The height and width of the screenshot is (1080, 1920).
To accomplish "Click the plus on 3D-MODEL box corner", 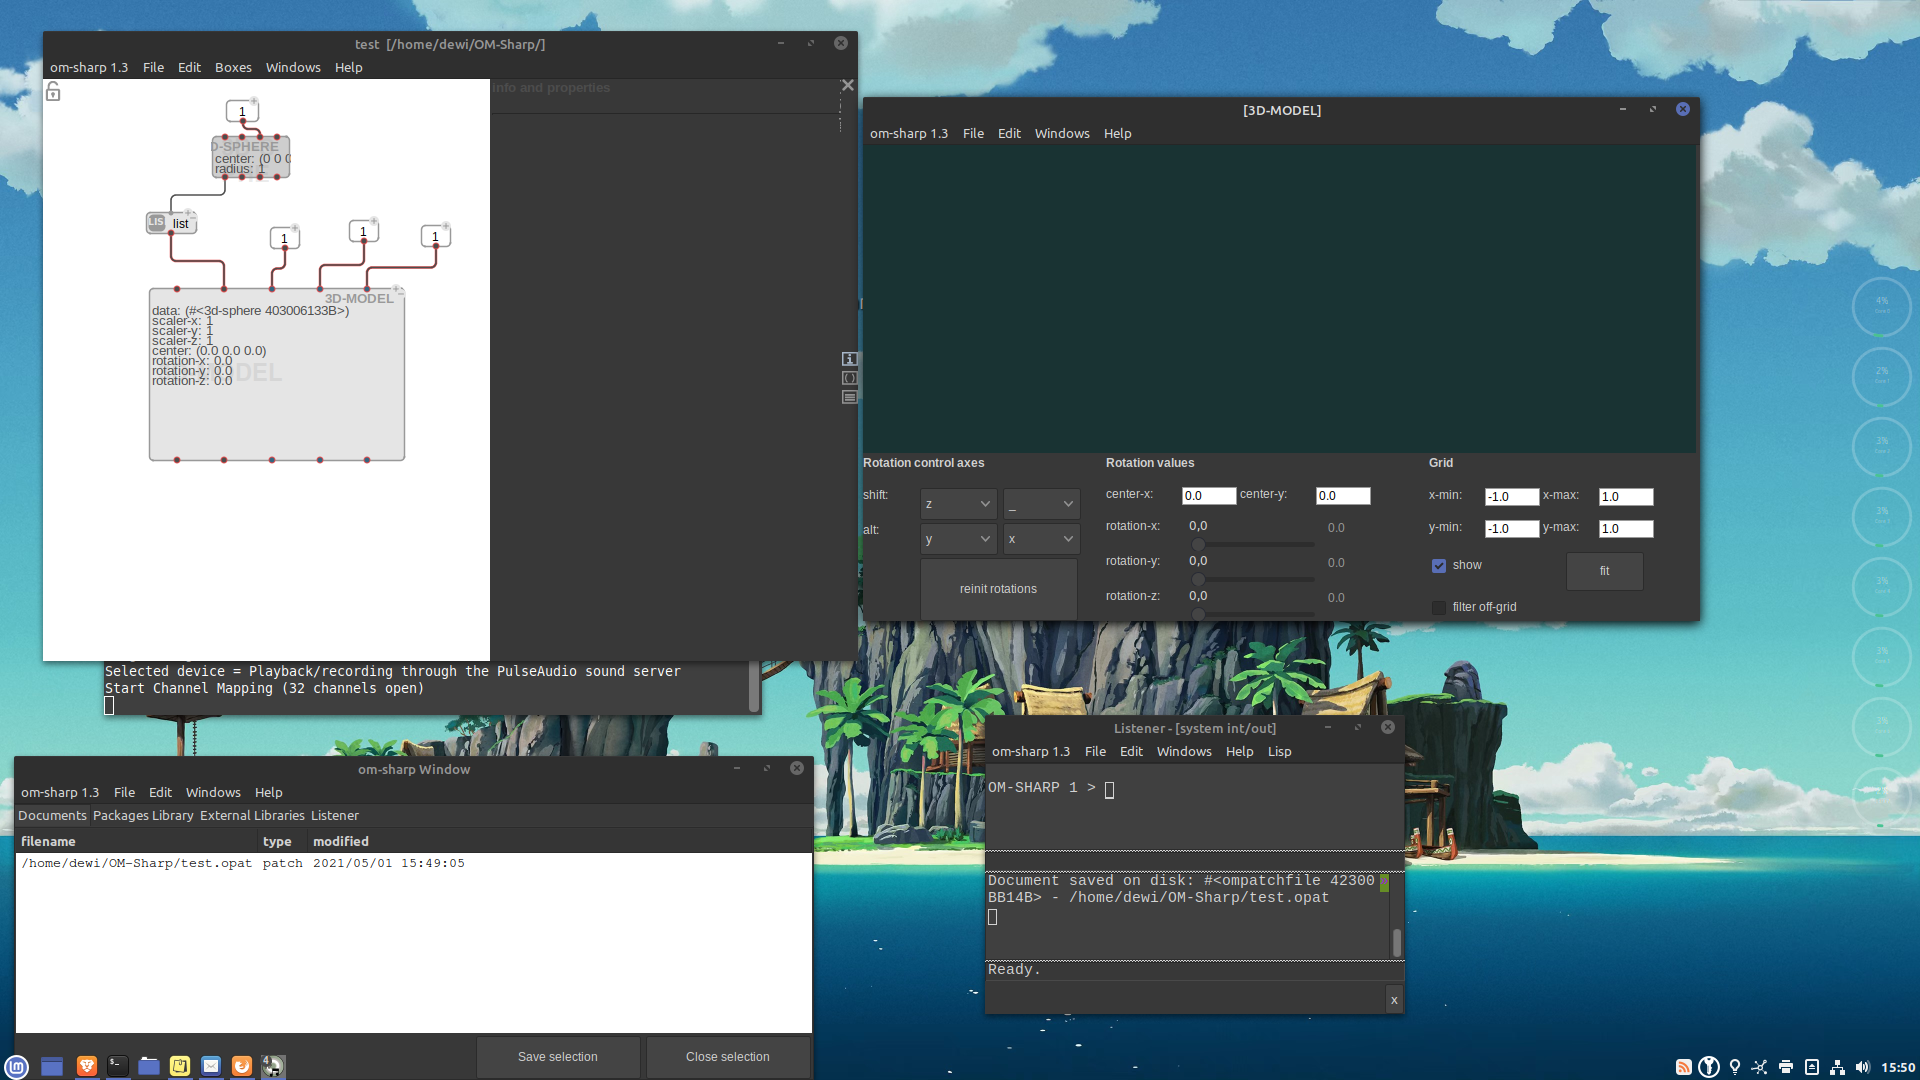I will 397,290.
